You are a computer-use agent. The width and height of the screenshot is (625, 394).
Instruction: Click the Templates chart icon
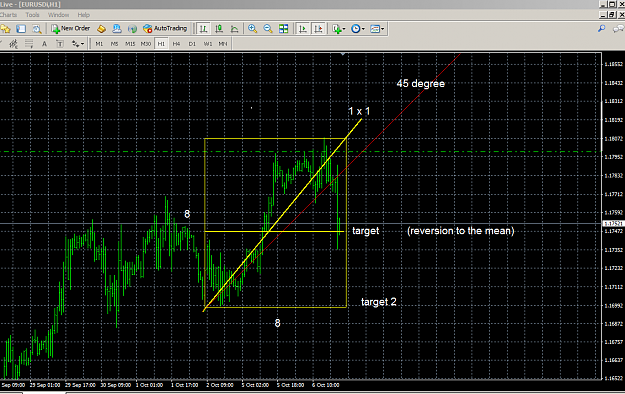coord(375,29)
